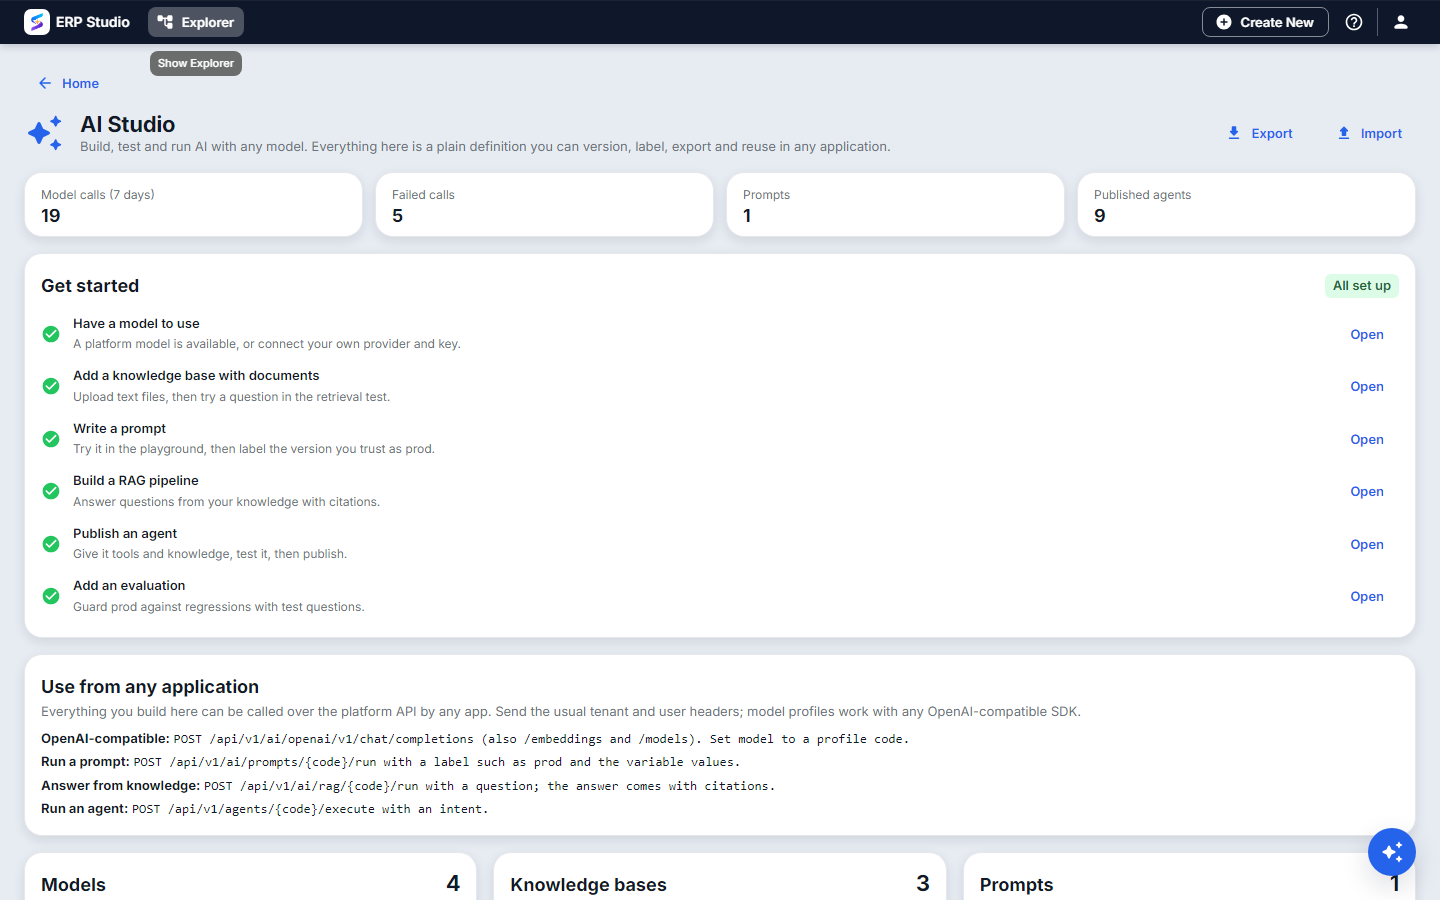
Task: Click the Use from any application heading
Action: (150, 687)
